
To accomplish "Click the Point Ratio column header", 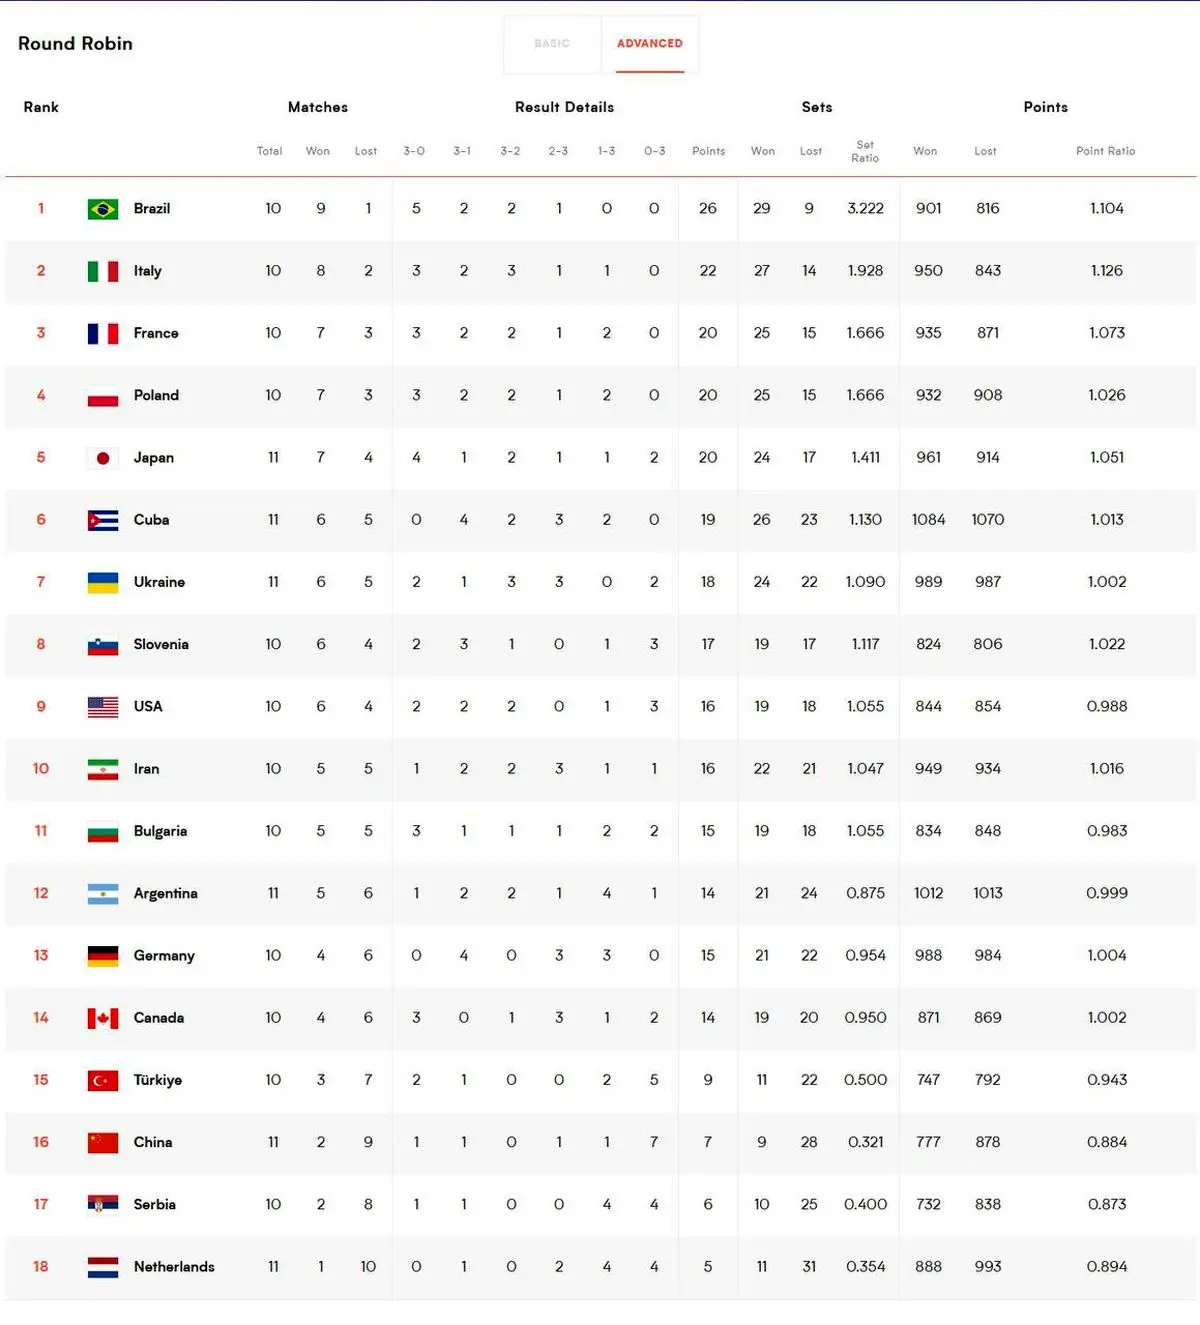I will point(1106,151).
